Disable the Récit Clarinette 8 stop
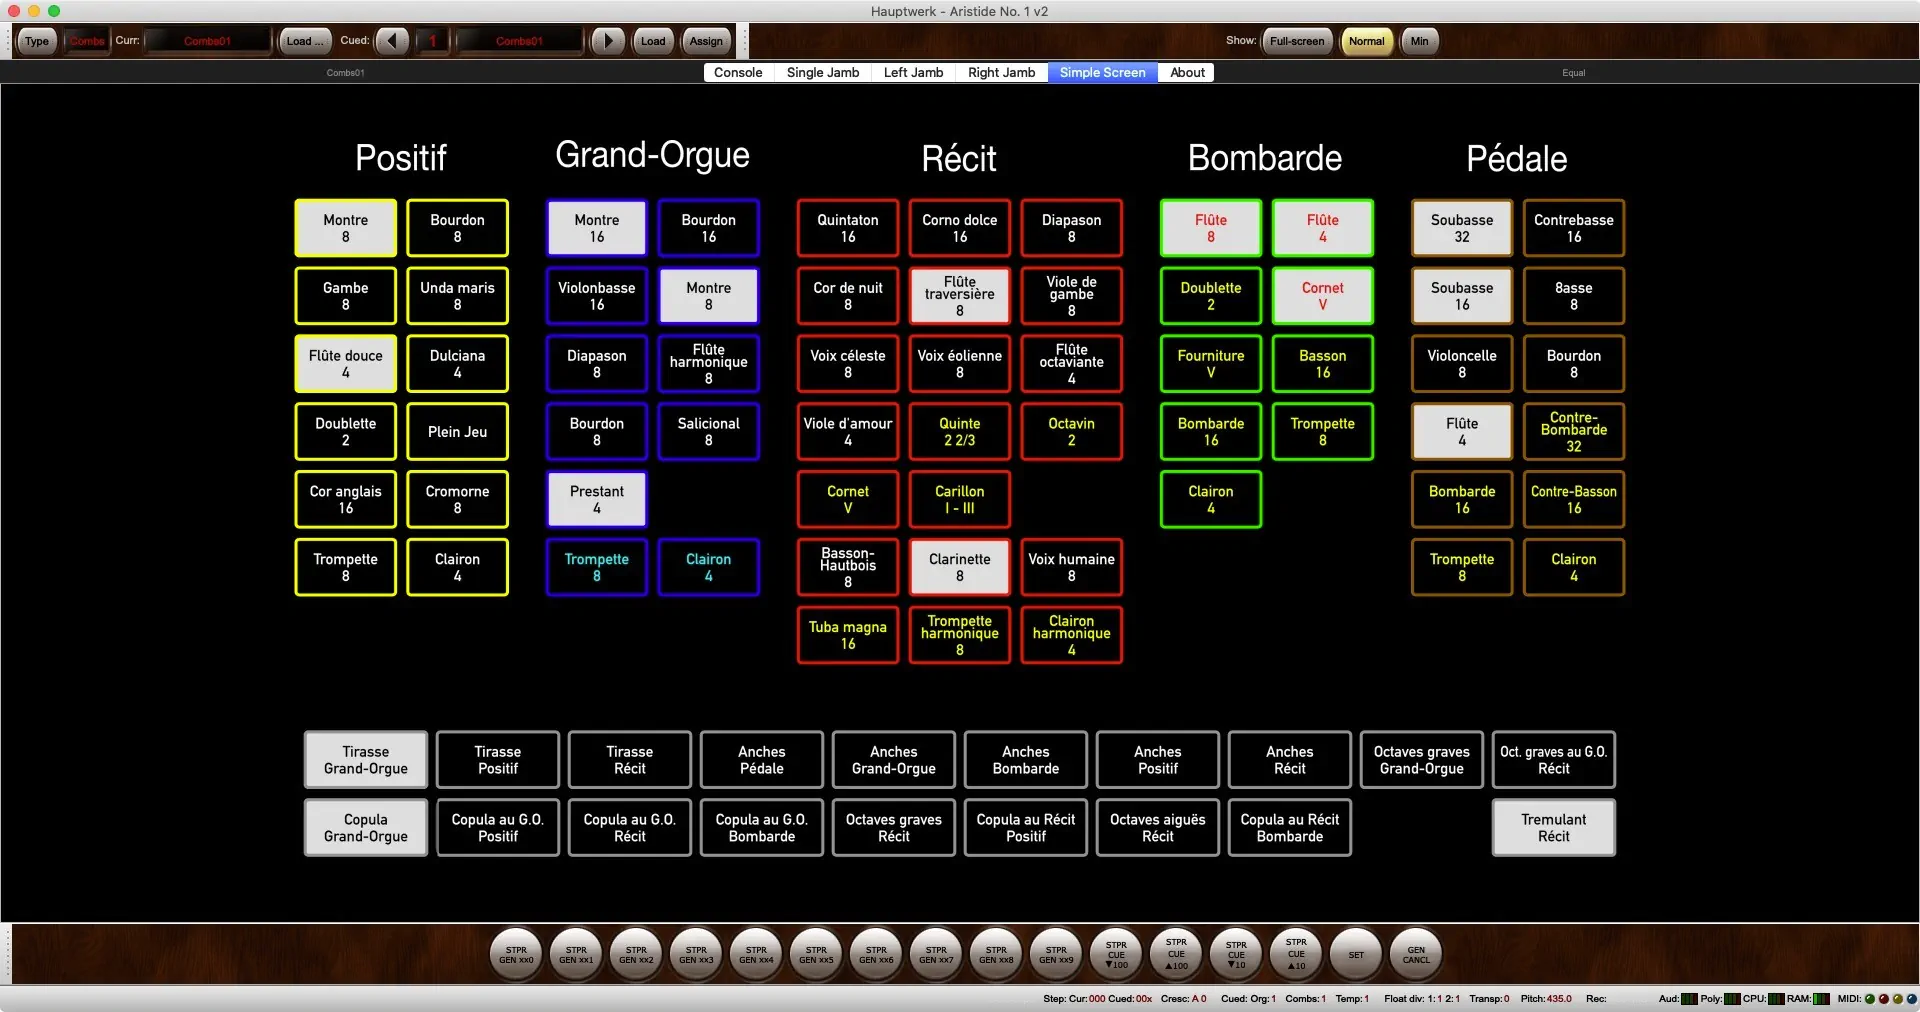 [959, 567]
